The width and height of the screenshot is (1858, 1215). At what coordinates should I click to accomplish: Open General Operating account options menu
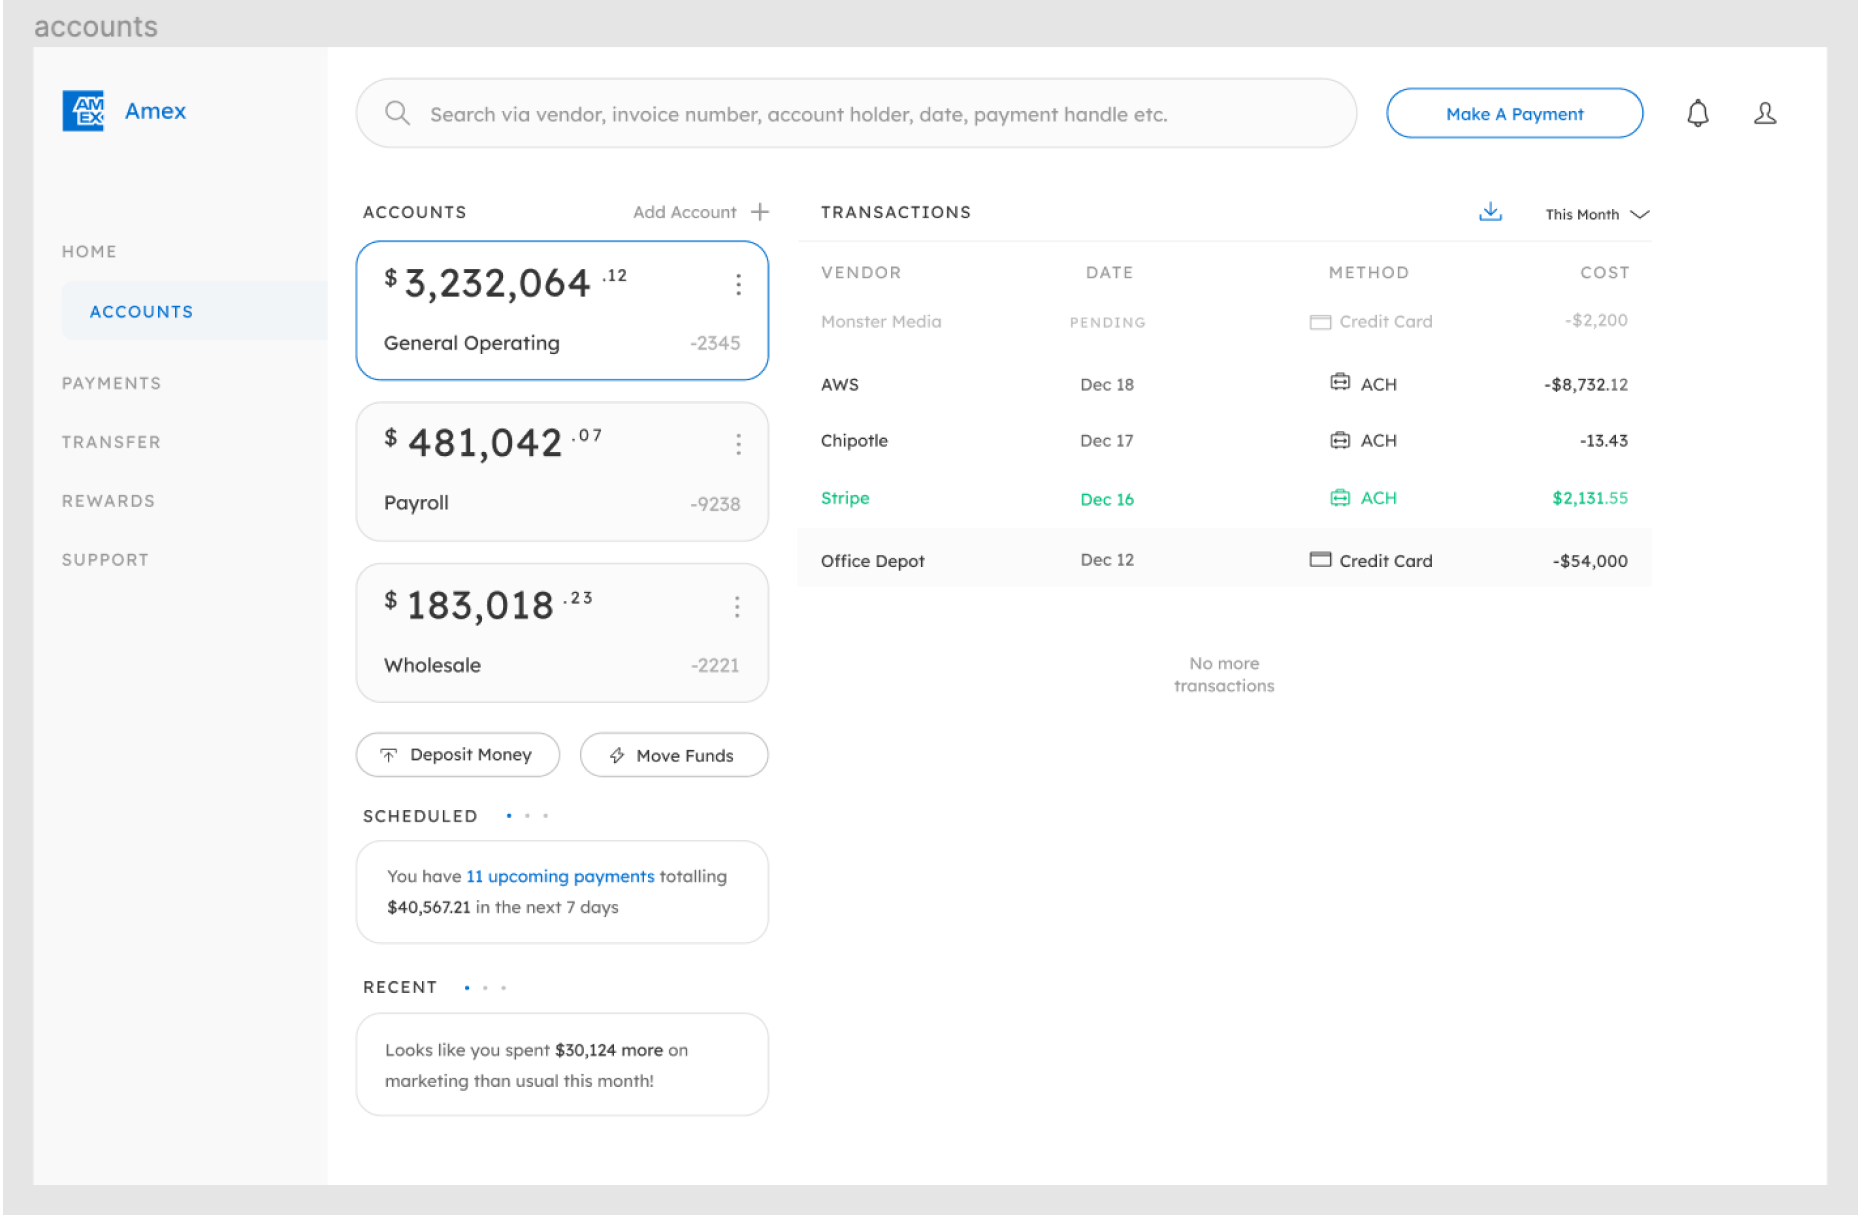pos(738,285)
